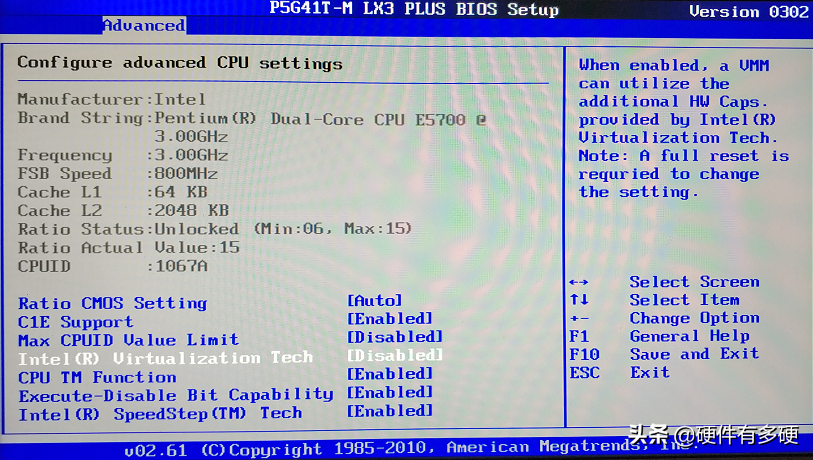Screen dimensions: 813x460
Task: Change CPU TM Function [Enabled] value
Action: [390, 374]
